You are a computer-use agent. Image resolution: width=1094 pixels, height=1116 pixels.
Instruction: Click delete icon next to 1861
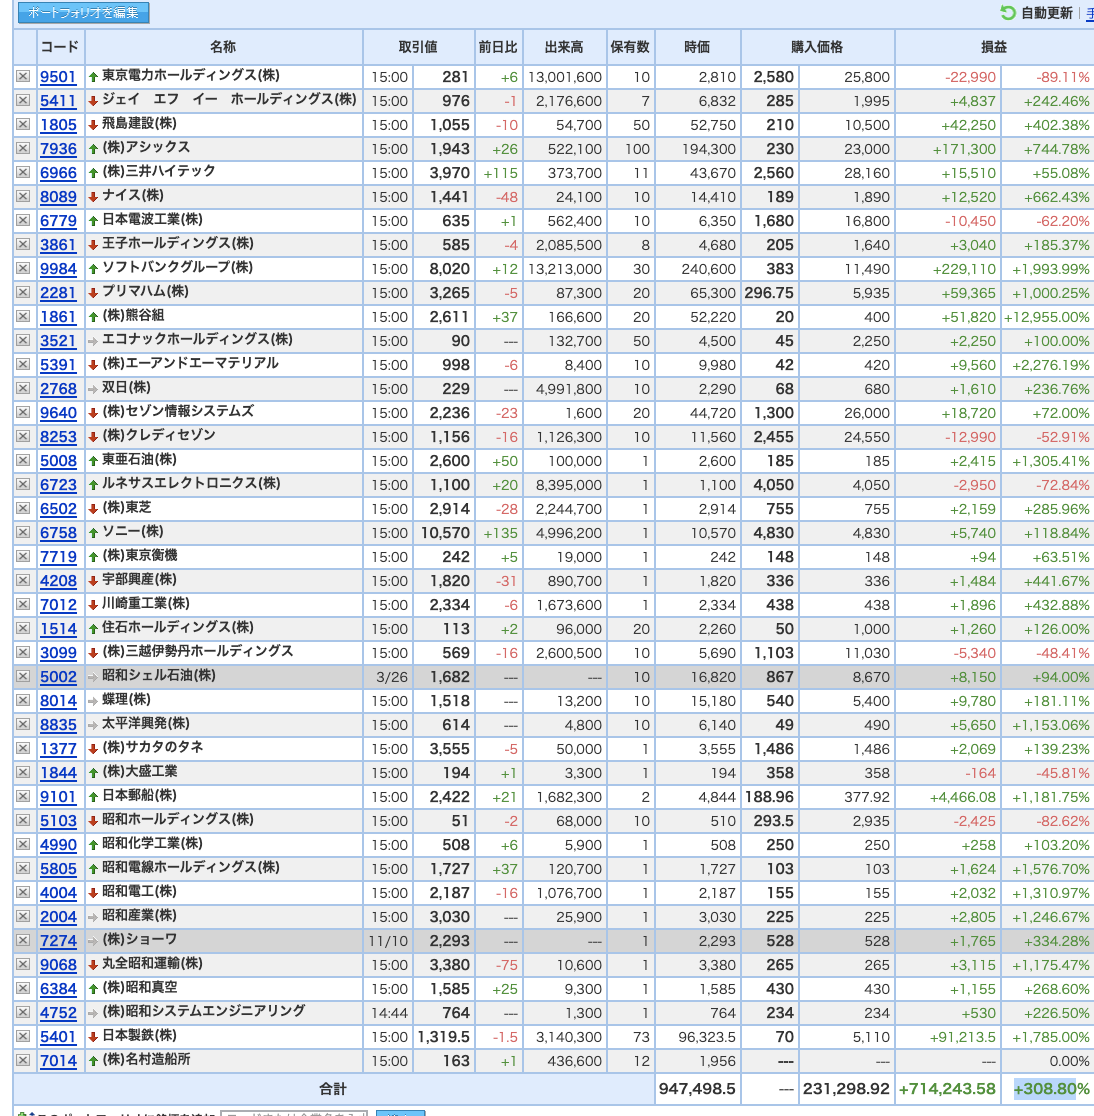point(23,317)
